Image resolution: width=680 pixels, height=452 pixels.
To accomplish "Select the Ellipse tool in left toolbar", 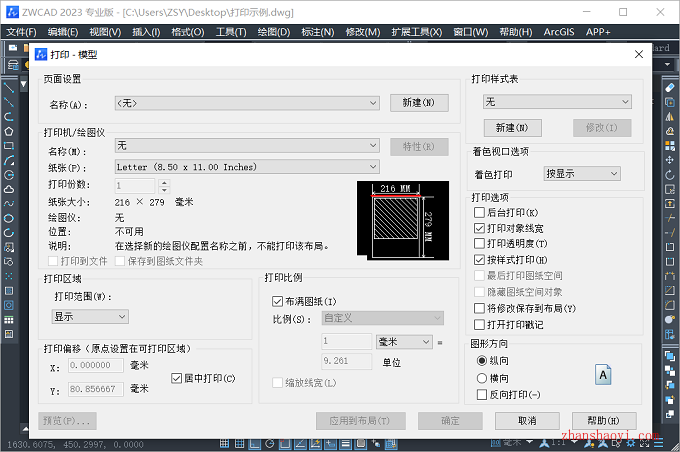I will point(9,218).
